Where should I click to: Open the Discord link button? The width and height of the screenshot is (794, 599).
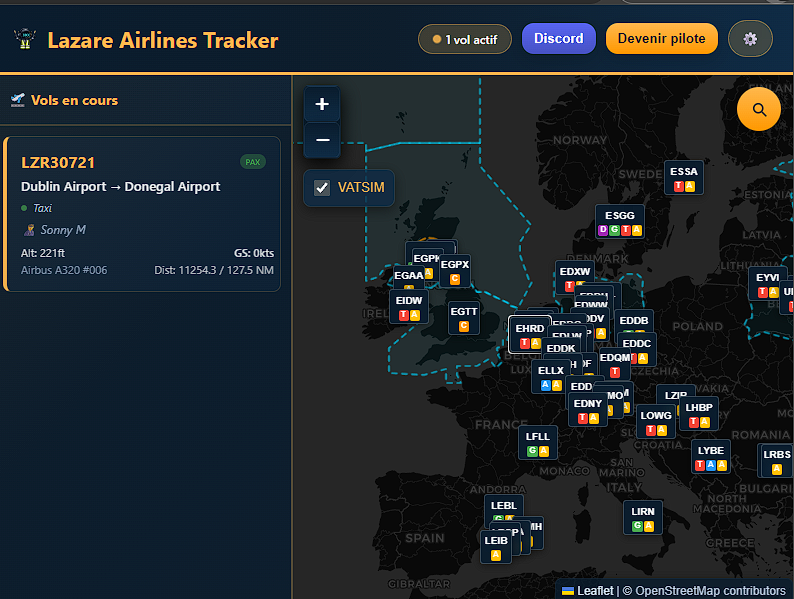(559, 38)
